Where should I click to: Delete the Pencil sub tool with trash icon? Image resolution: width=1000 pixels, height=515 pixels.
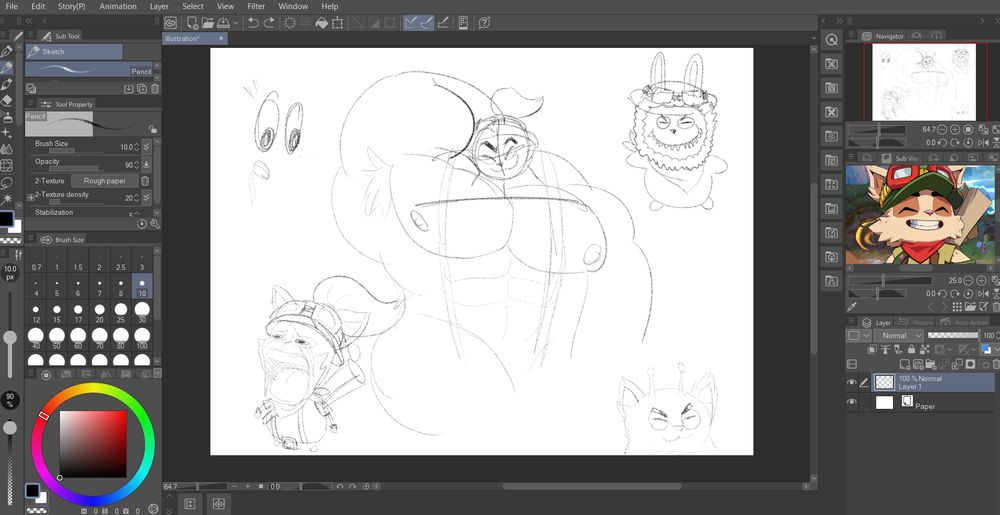(155, 89)
